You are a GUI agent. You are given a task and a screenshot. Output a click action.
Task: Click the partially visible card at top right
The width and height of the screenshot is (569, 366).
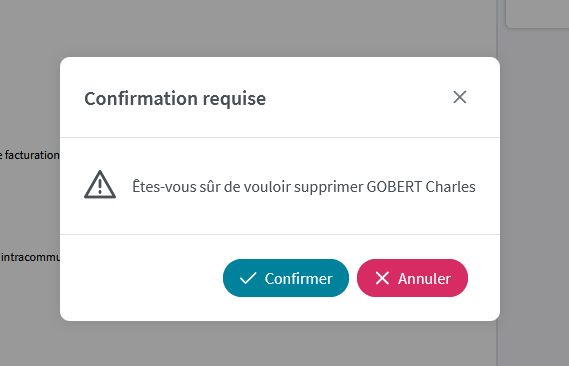pyautogui.click(x=537, y=14)
